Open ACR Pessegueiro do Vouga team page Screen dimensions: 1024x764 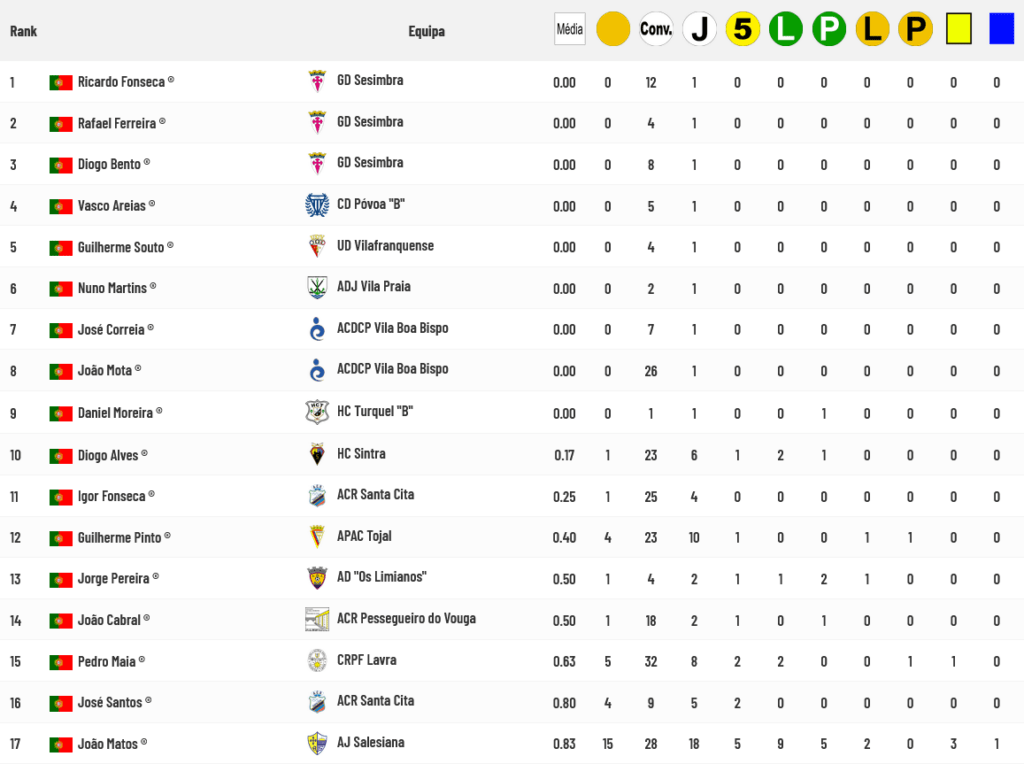[x=406, y=618]
